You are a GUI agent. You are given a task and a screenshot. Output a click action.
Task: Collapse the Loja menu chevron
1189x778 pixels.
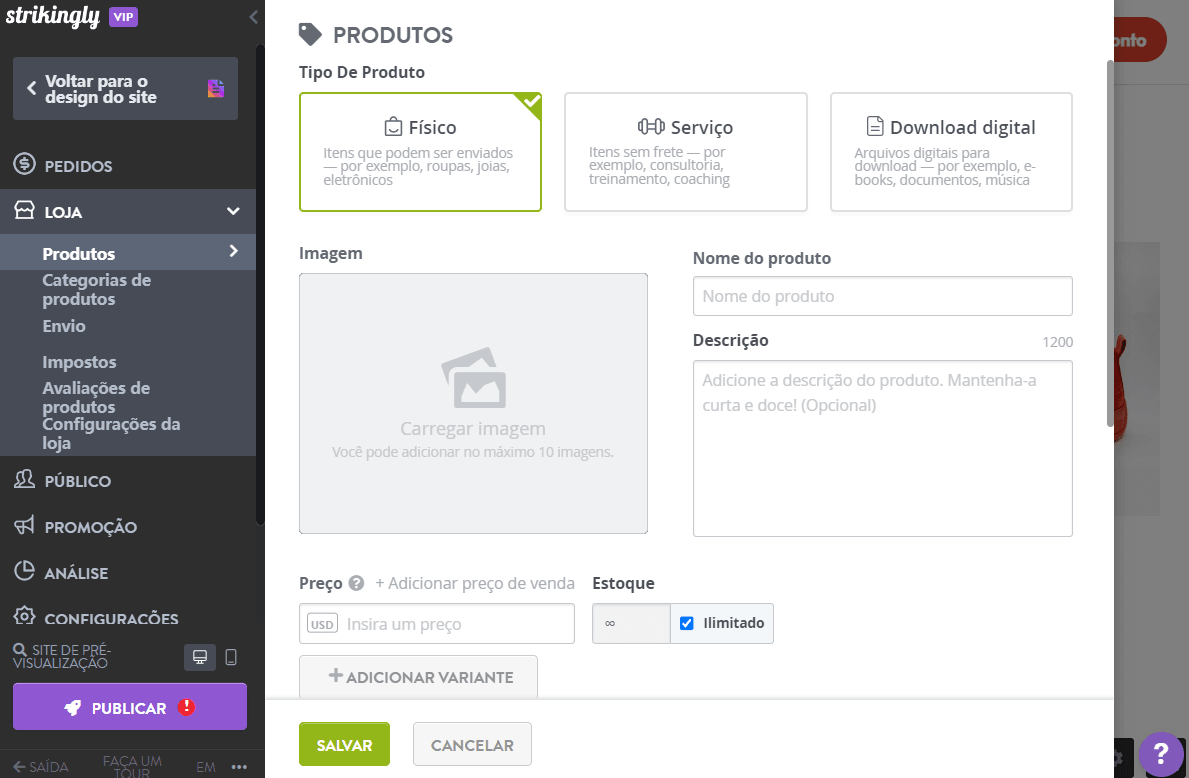coord(233,212)
